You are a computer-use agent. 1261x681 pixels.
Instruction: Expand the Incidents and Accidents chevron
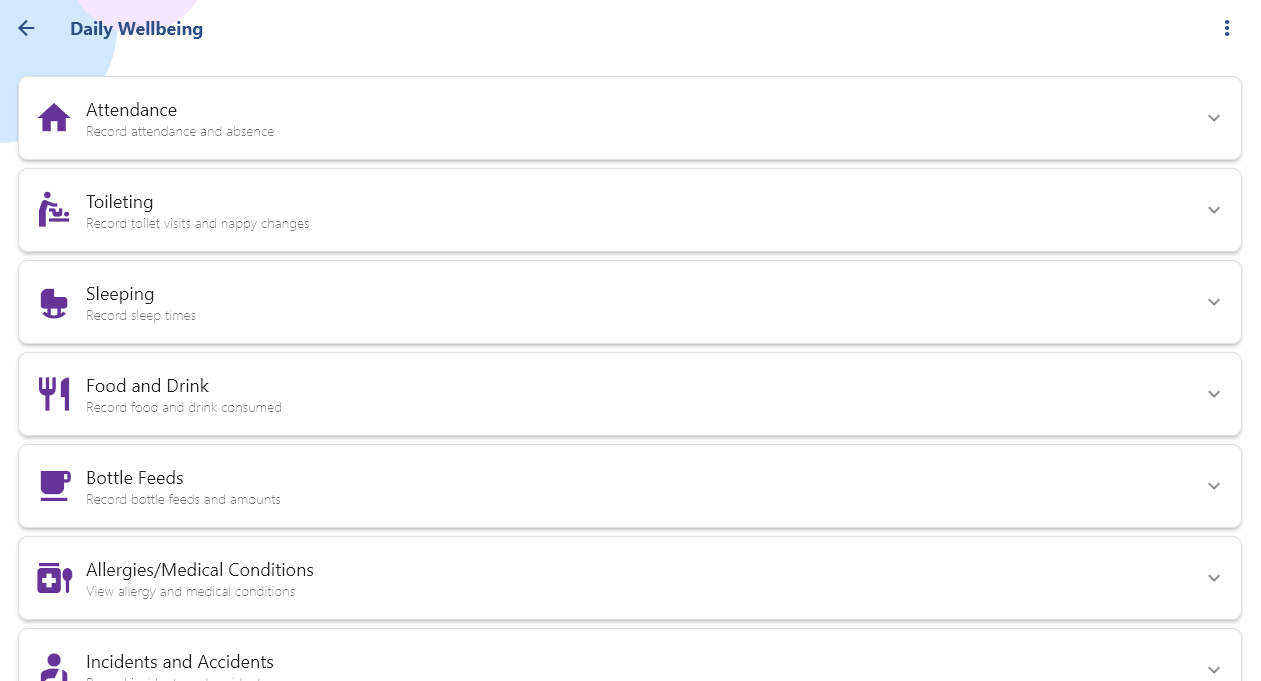point(1214,669)
